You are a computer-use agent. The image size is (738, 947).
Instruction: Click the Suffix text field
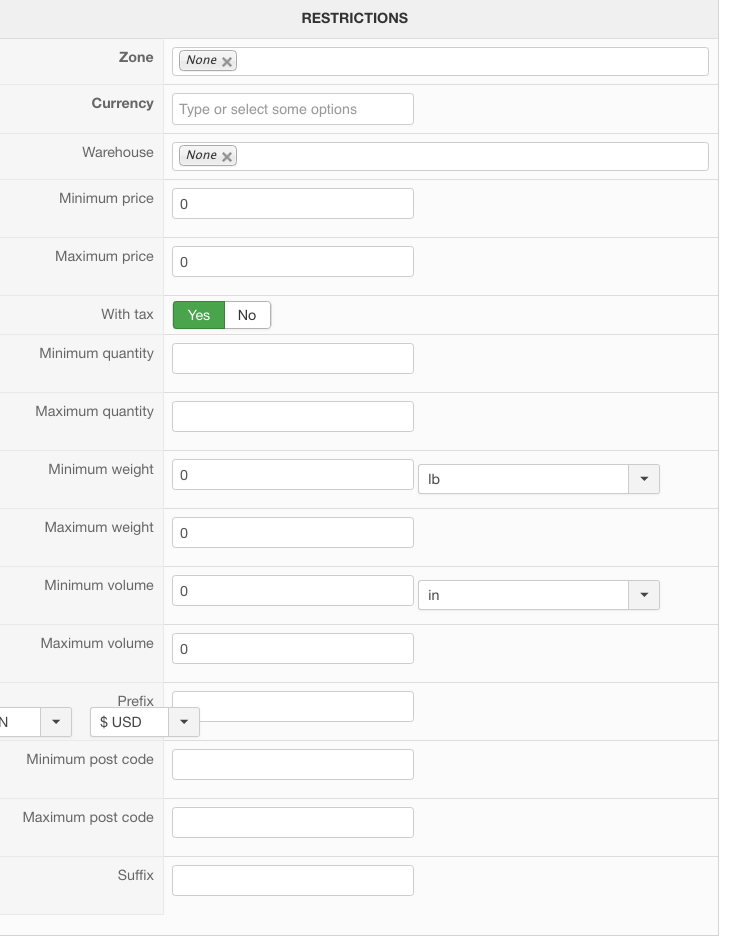(x=293, y=881)
